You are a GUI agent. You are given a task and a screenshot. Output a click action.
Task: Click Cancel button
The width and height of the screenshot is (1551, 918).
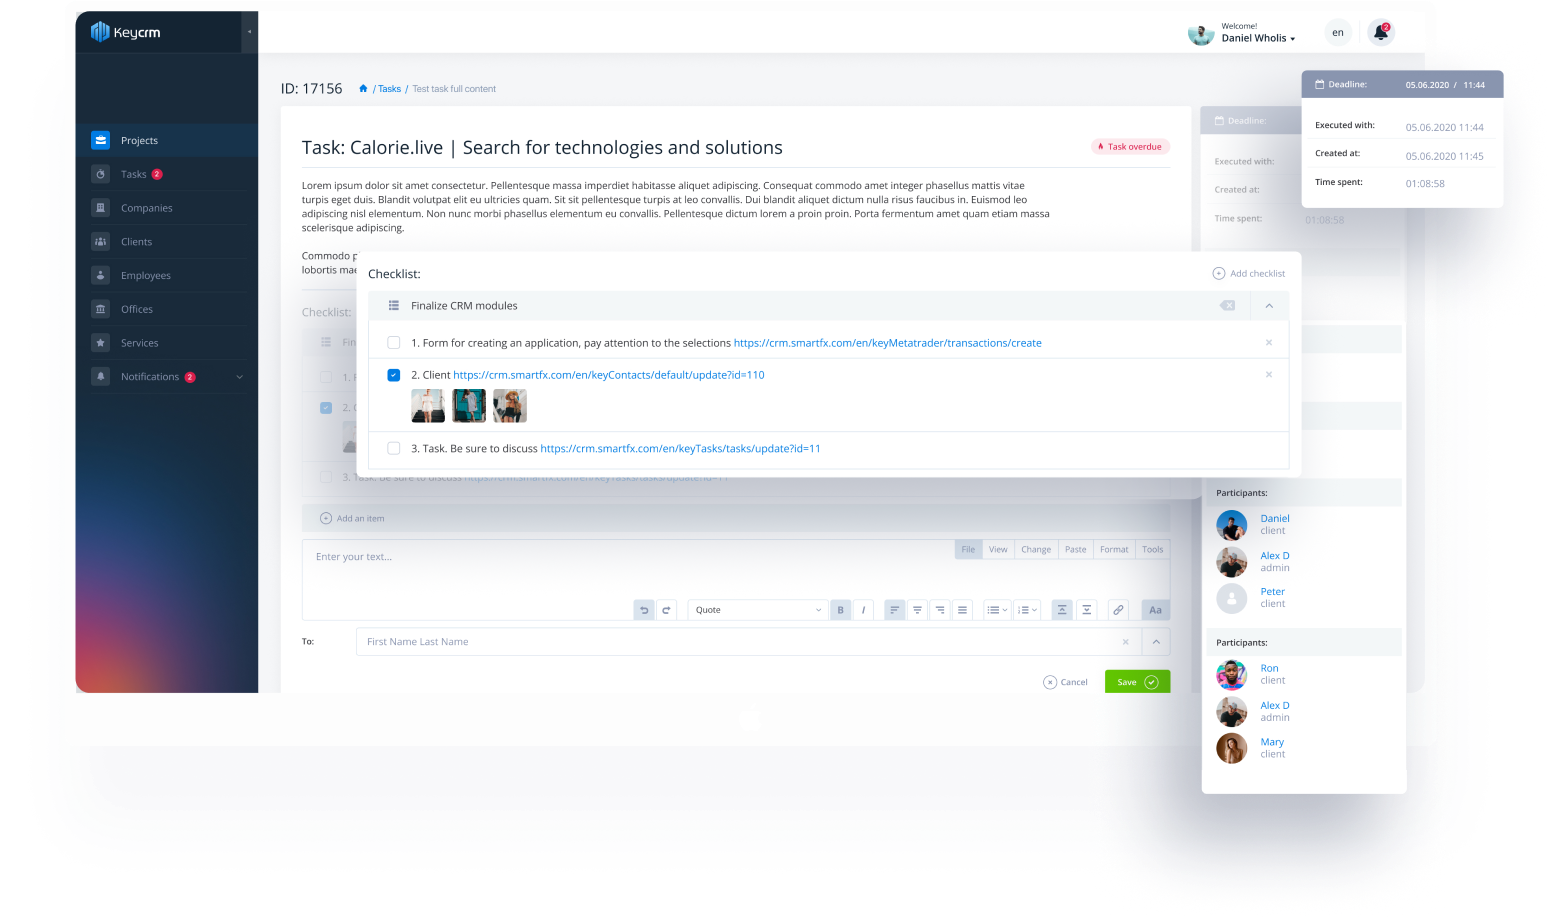1065,683
